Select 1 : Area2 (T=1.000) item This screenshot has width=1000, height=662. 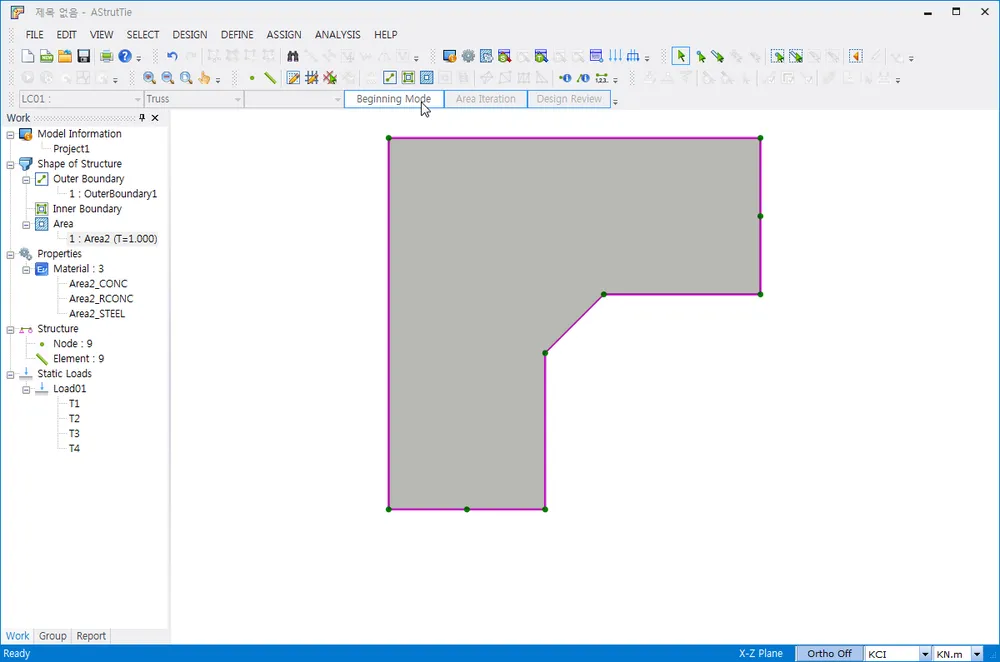[113, 239]
